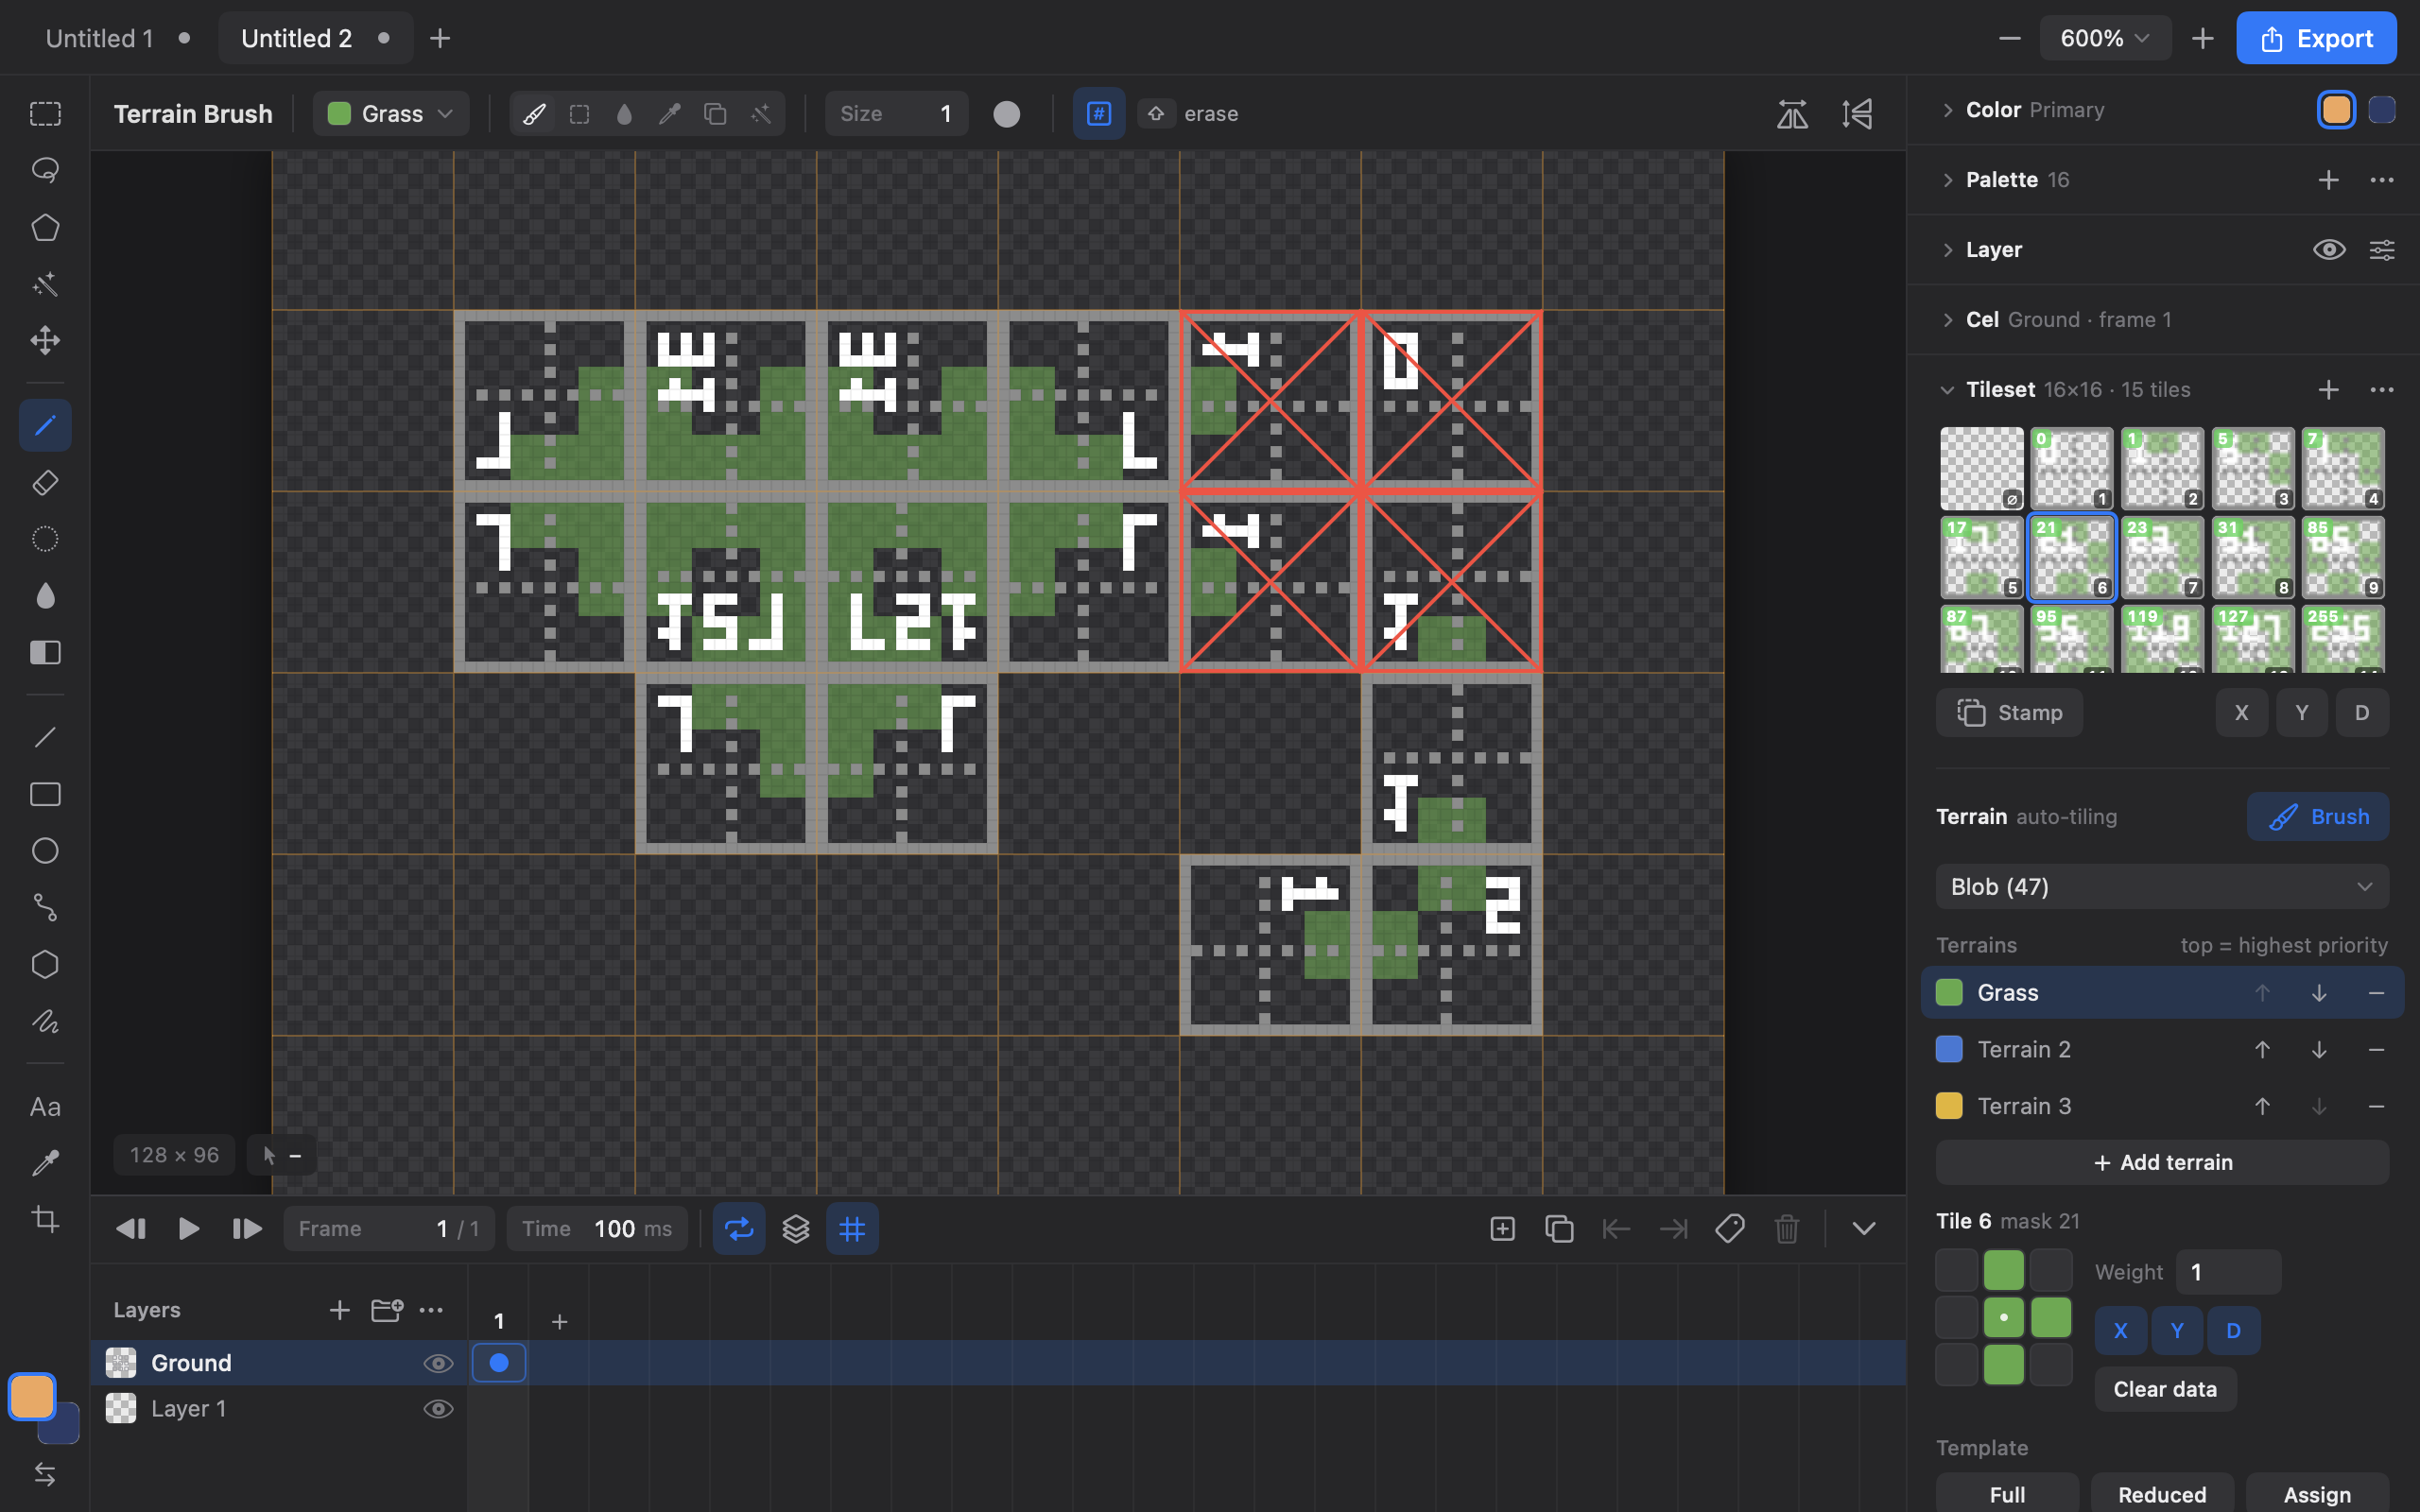Select Terrain 2 in terrain list
Screen dimensions: 2420x1512
(2162, 1049)
